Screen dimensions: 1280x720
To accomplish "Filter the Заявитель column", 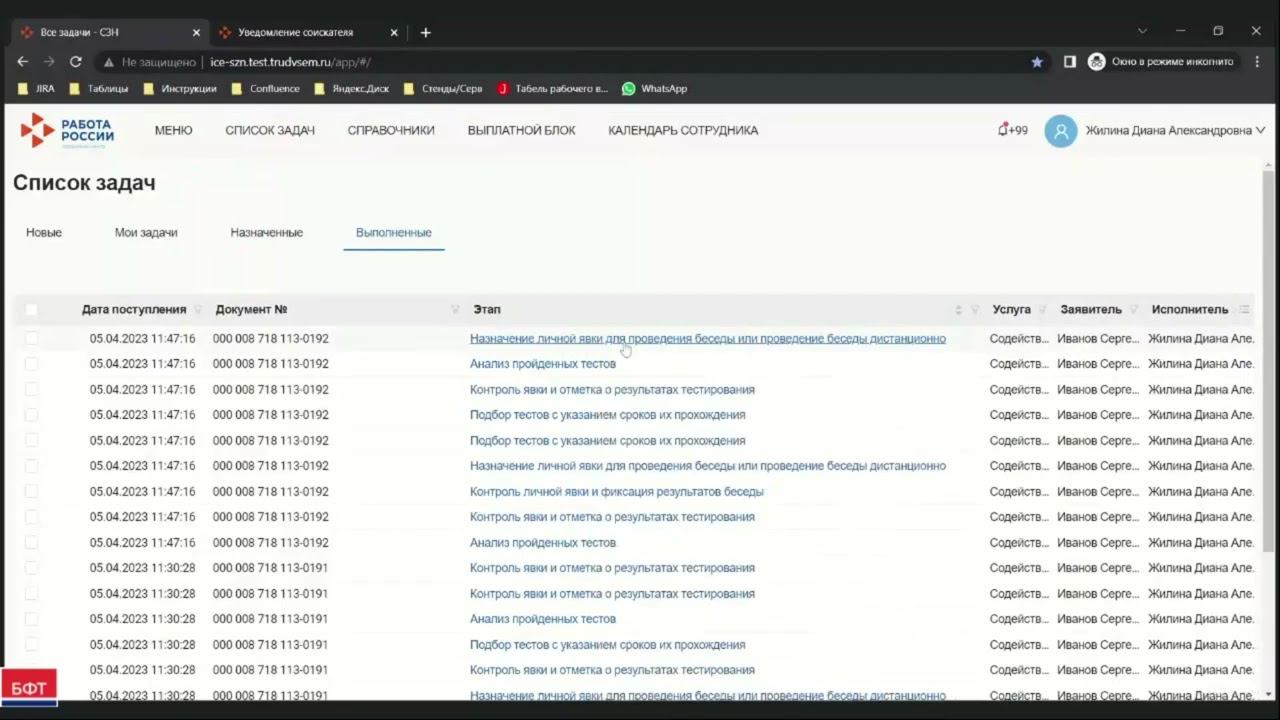I will coord(1135,310).
